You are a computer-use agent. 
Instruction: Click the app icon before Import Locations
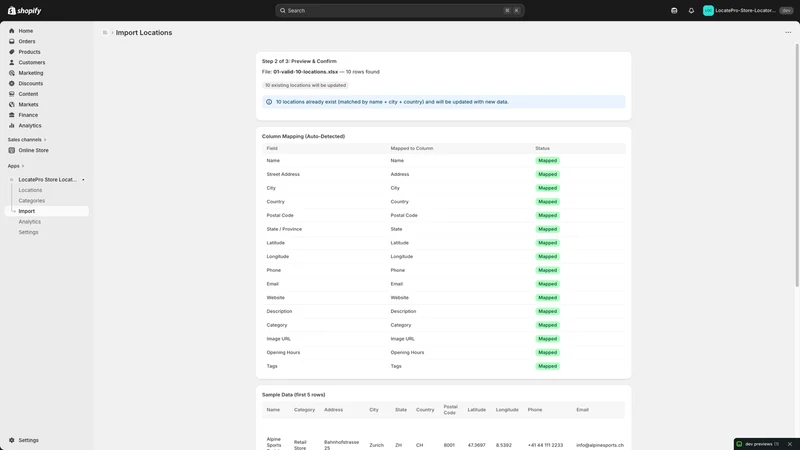pos(105,33)
